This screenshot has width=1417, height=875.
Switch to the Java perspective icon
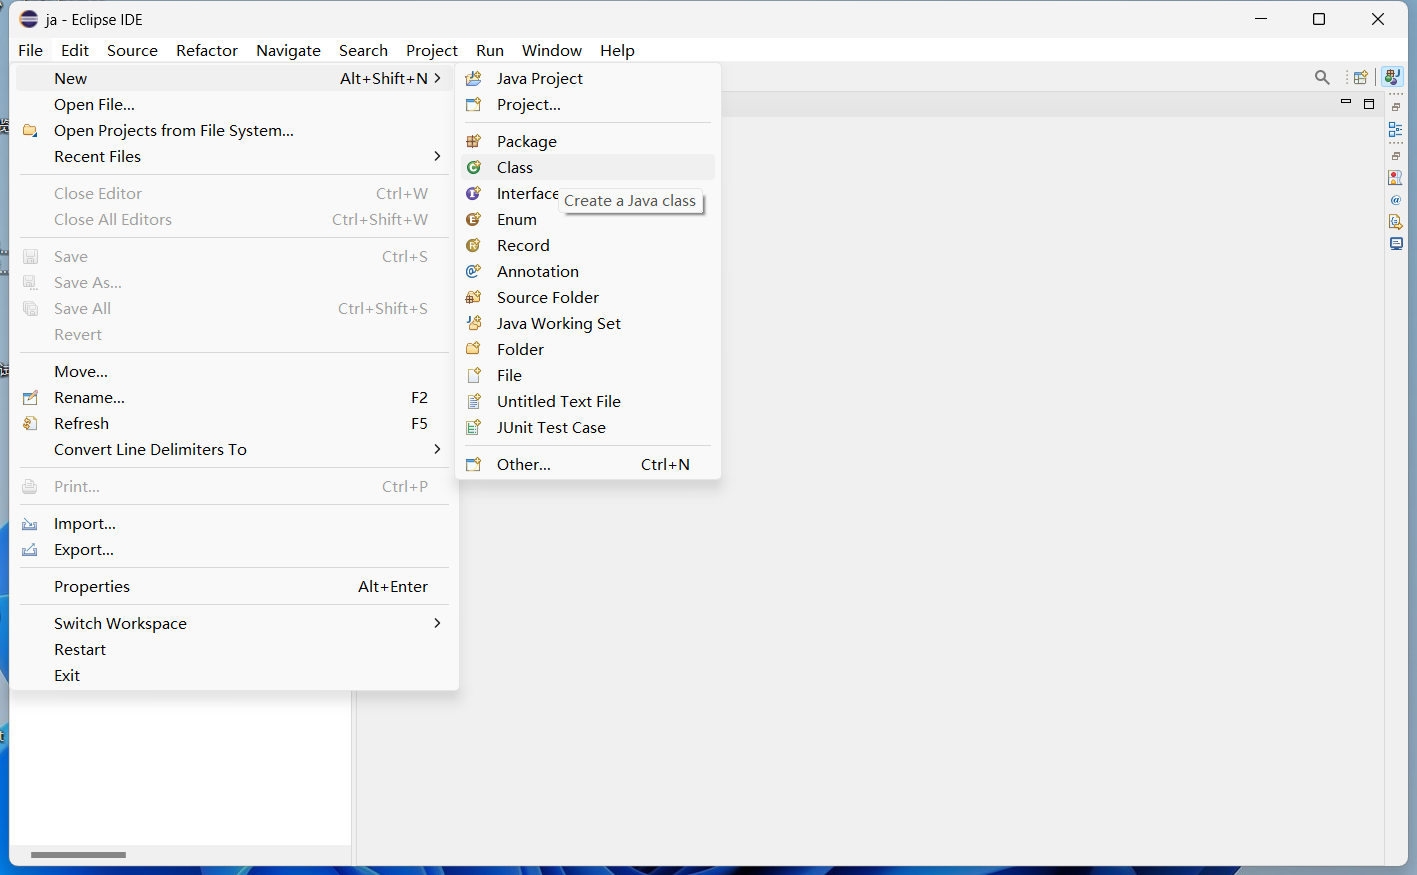[1392, 77]
